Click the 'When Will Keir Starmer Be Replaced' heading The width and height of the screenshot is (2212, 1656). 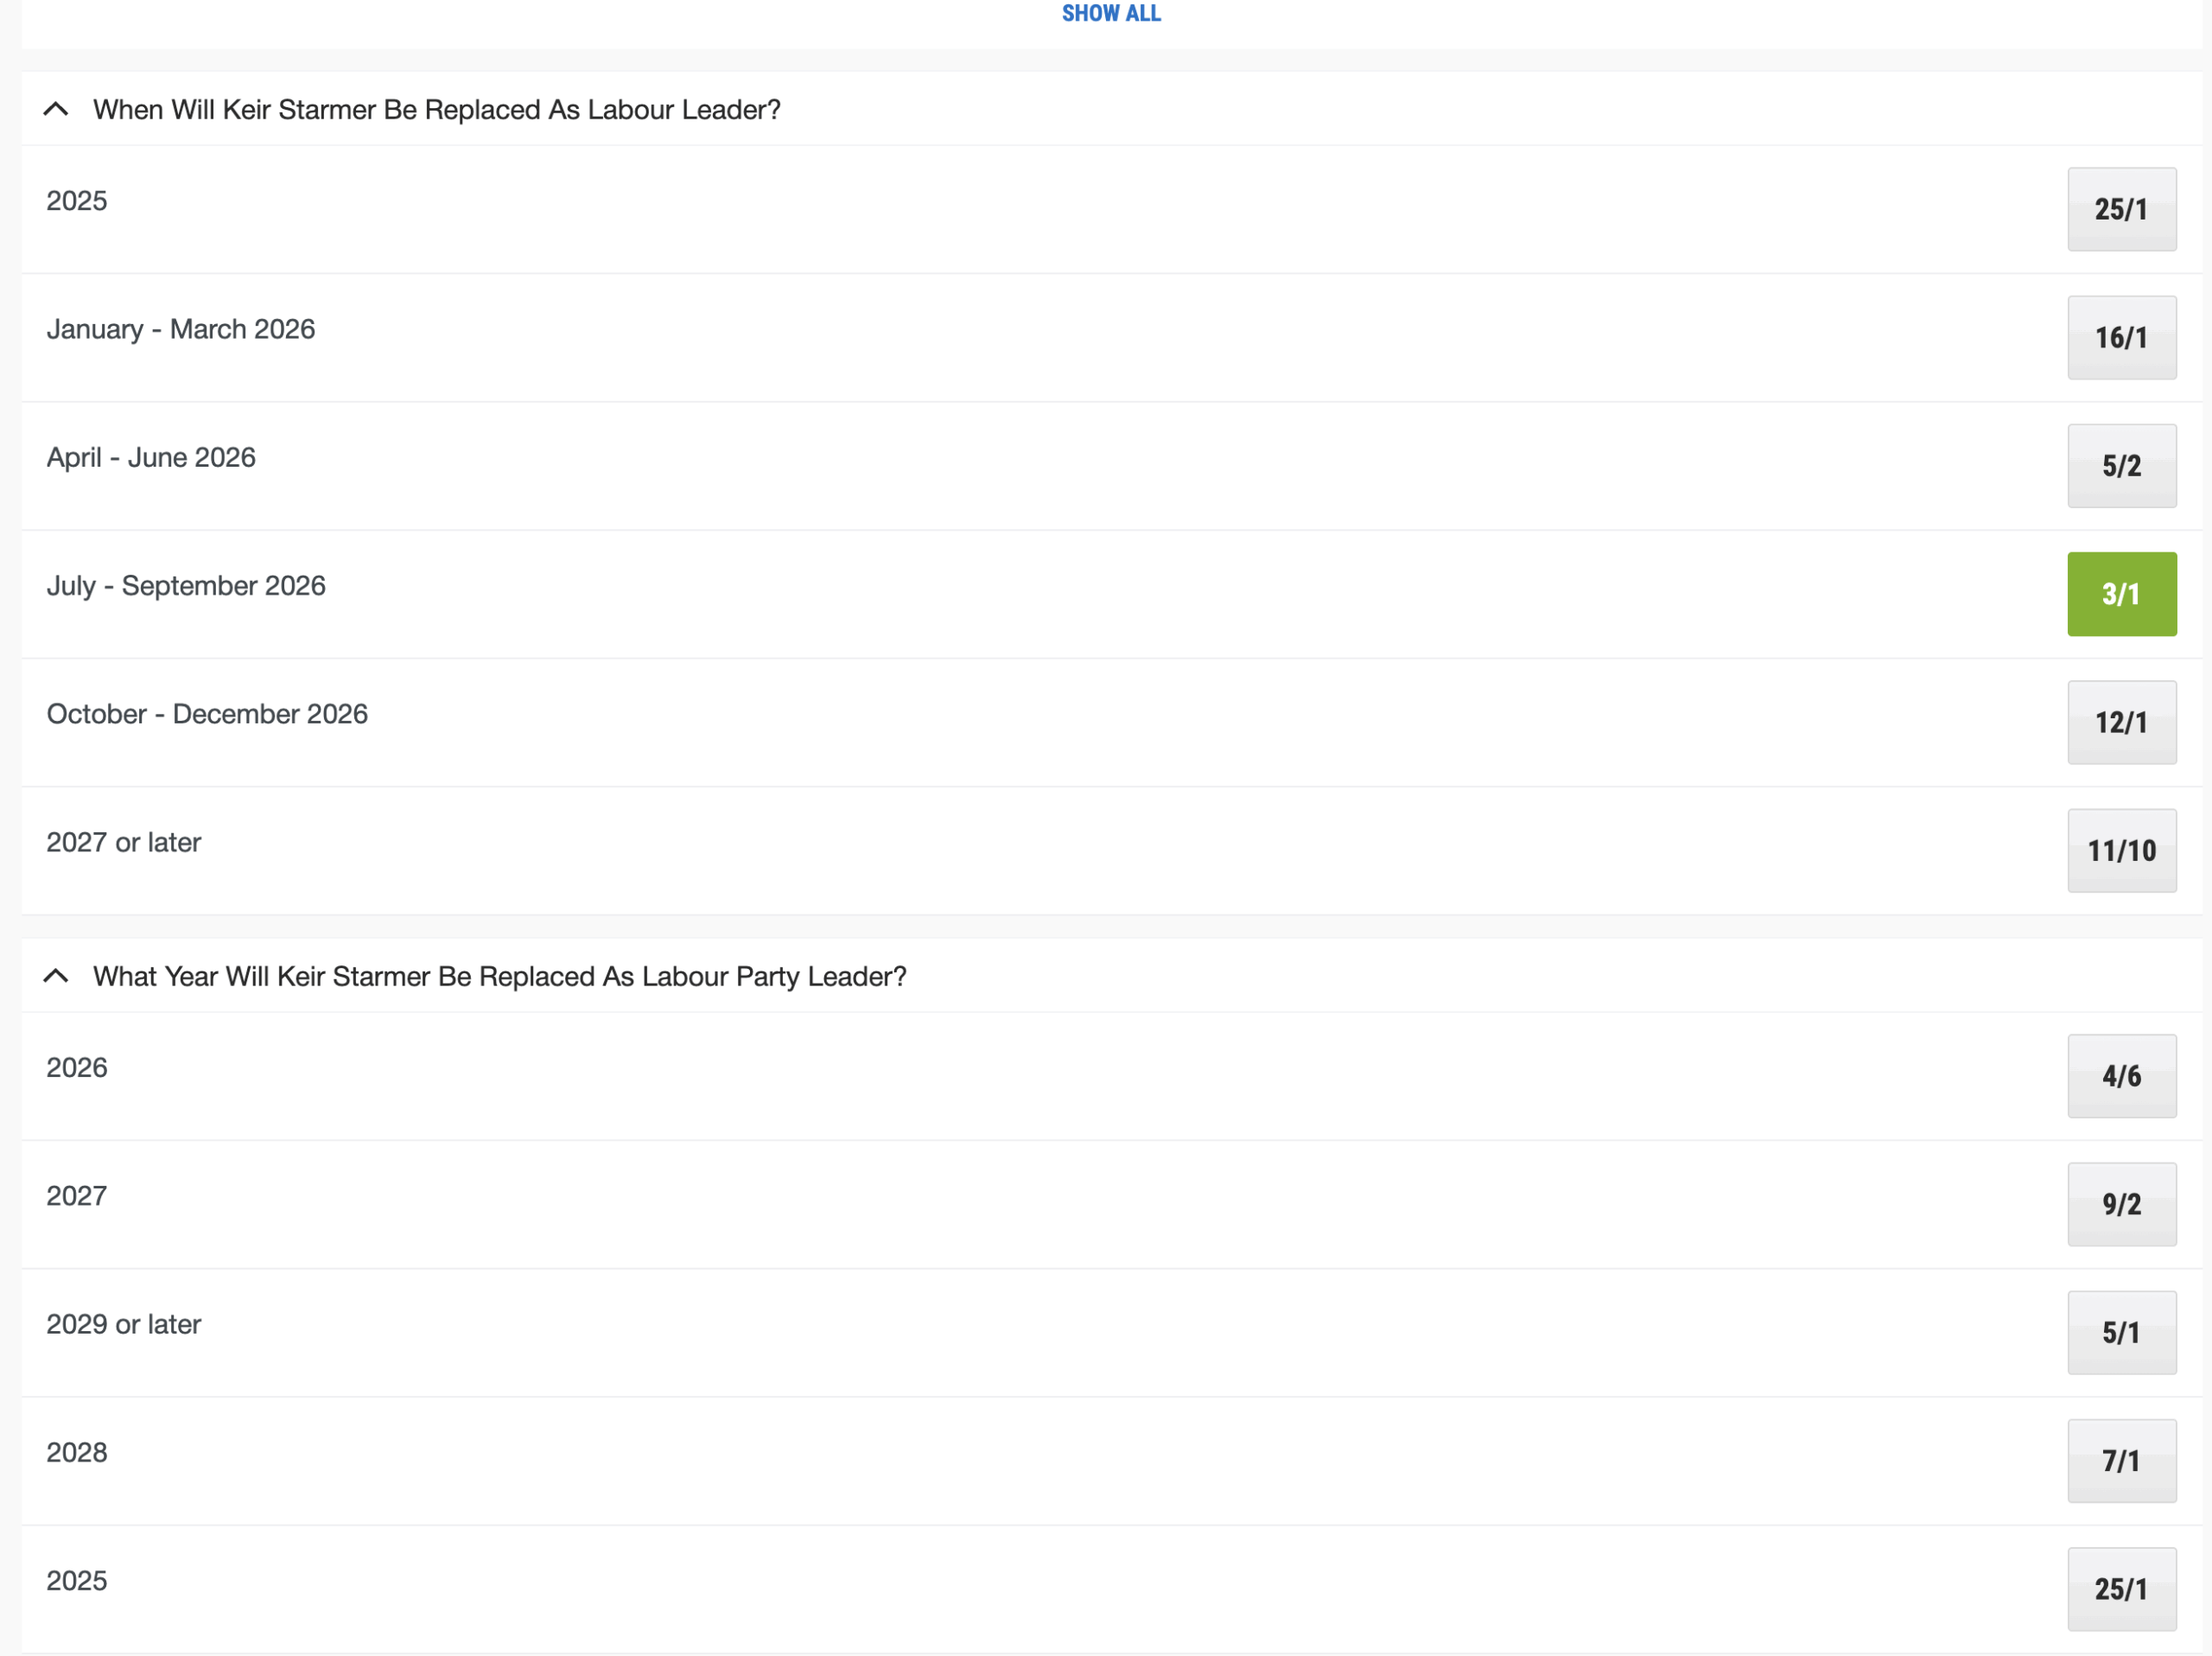point(436,109)
